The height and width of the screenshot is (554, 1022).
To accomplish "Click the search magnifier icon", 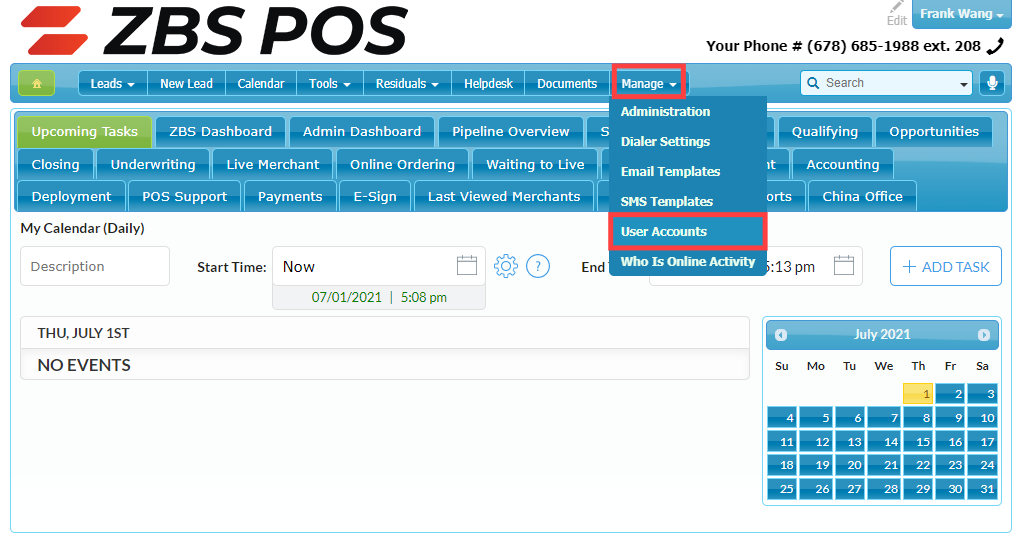I will (813, 83).
